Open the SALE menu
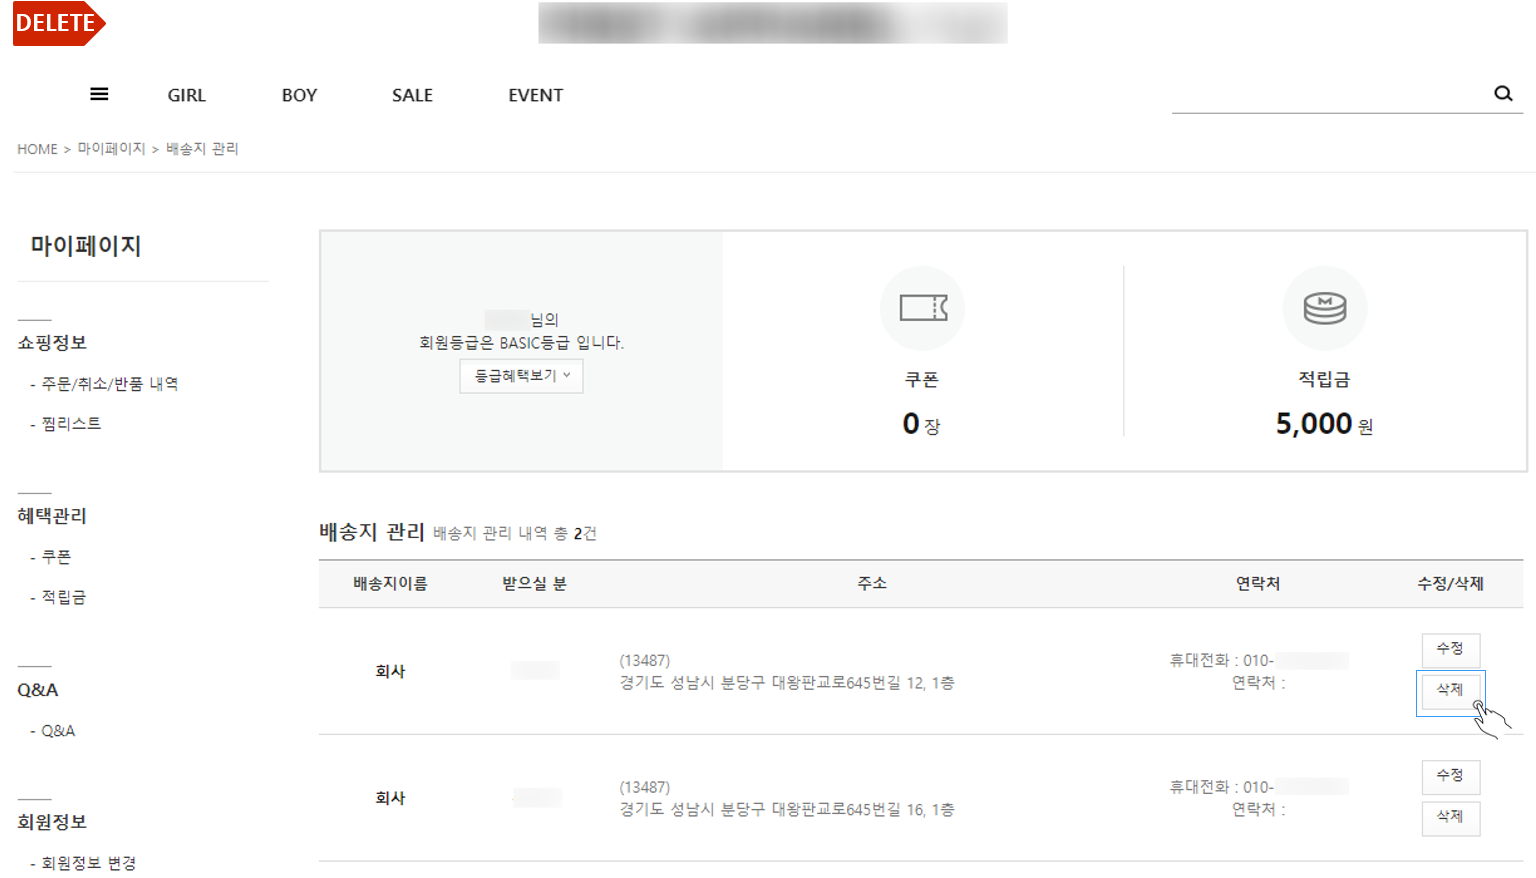The height and width of the screenshot is (878, 1536). pyautogui.click(x=412, y=95)
